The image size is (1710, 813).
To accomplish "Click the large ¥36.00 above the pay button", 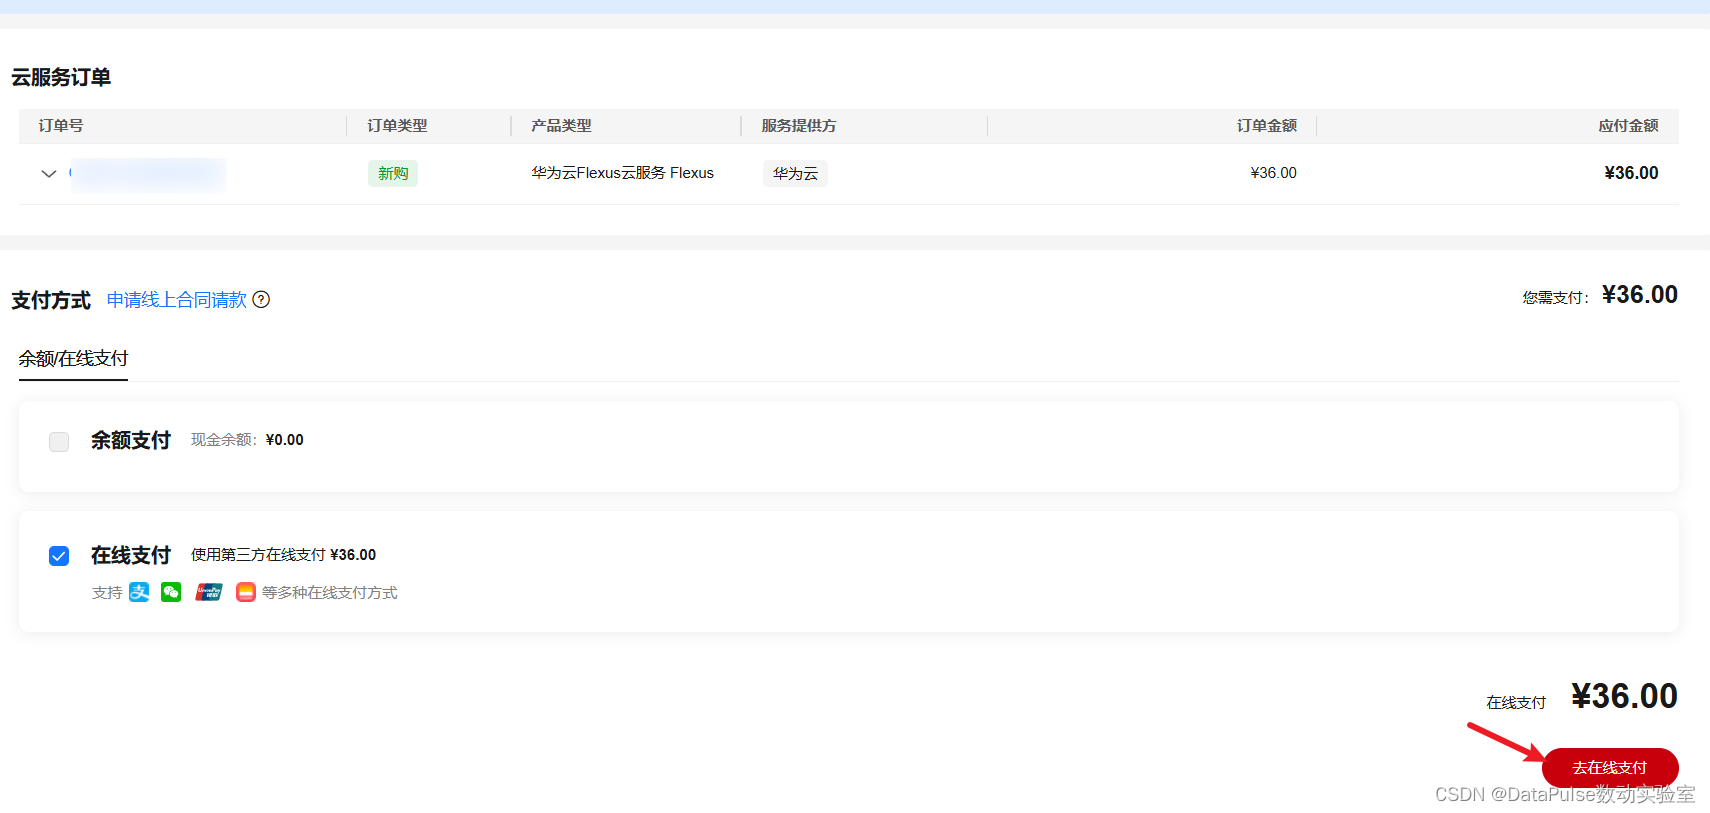I will pyautogui.click(x=1624, y=696).
